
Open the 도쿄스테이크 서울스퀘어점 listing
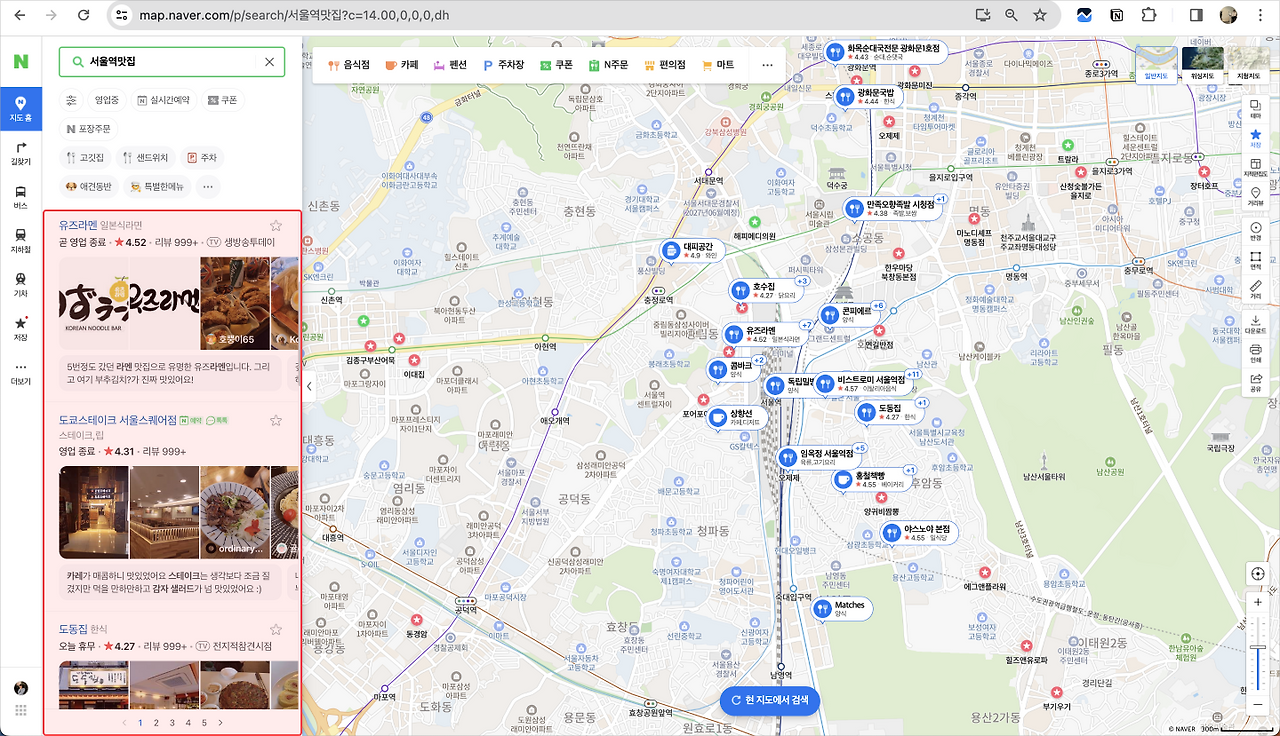118,421
